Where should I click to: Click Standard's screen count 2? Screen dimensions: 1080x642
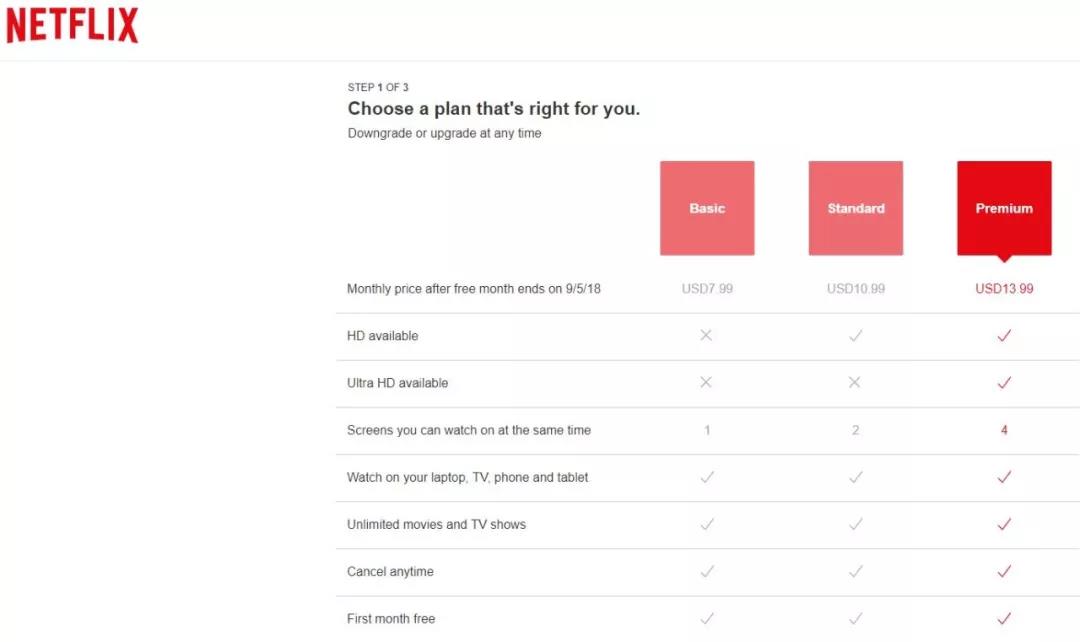855,430
